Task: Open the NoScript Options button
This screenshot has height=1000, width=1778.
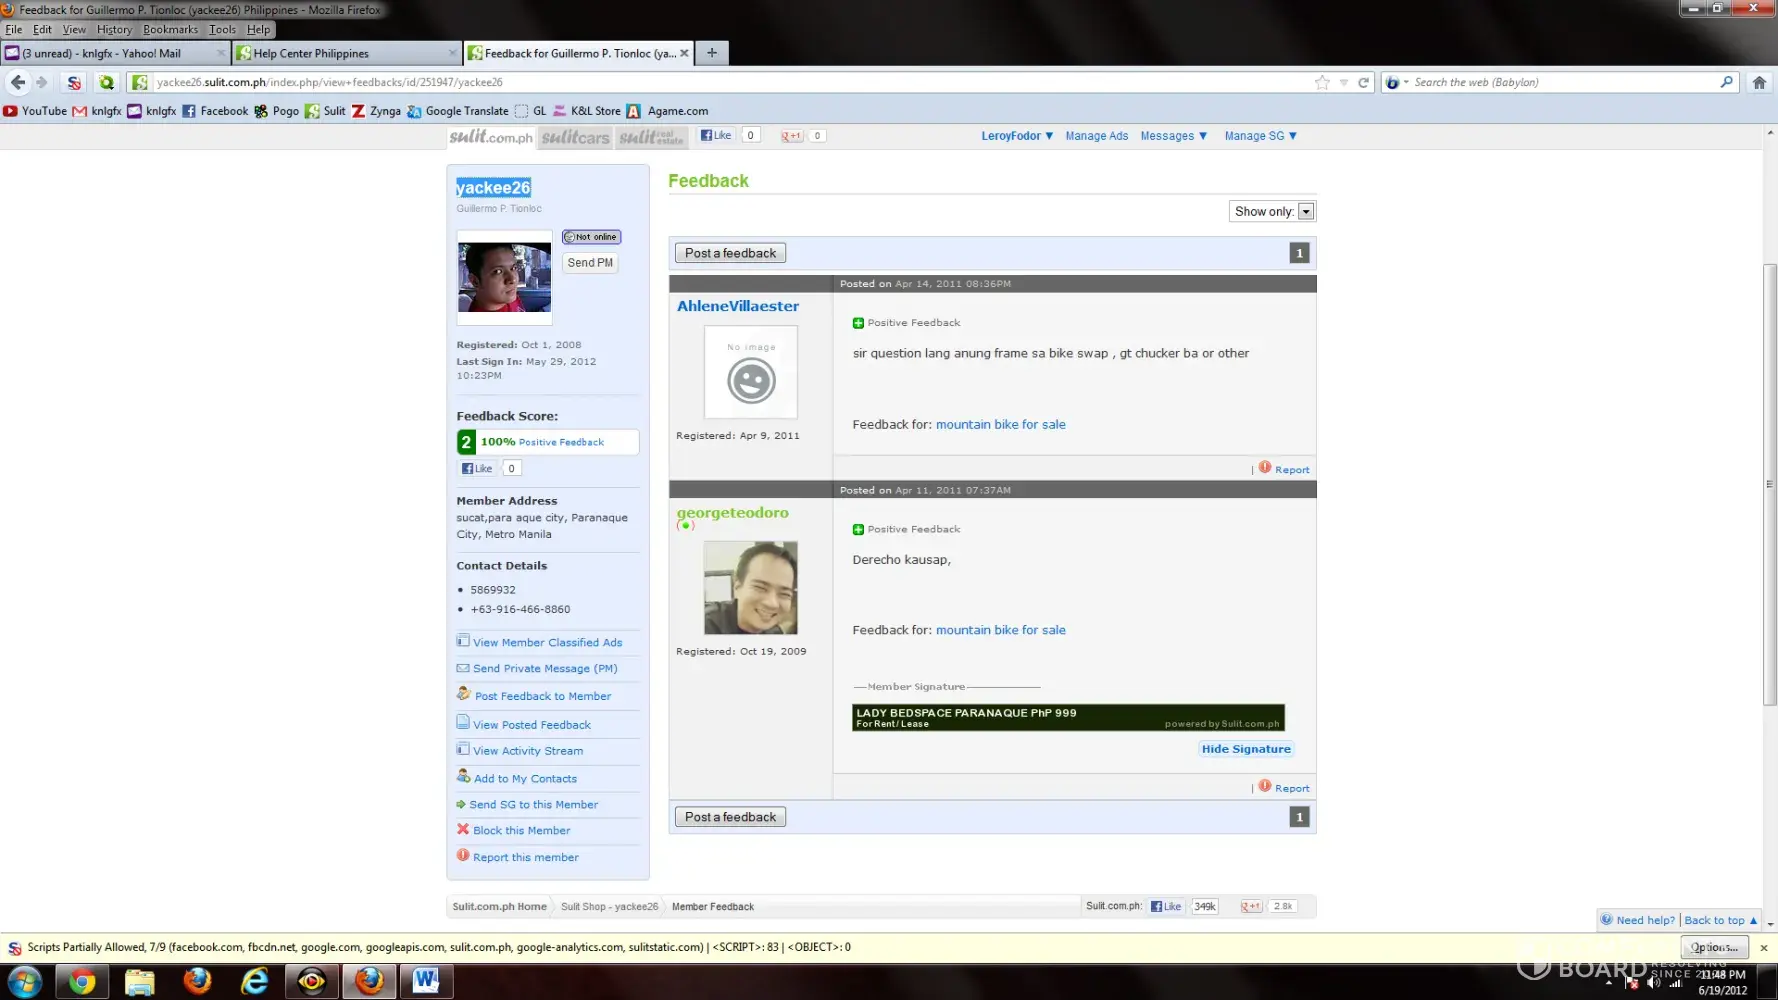Action: pyautogui.click(x=1714, y=947)
